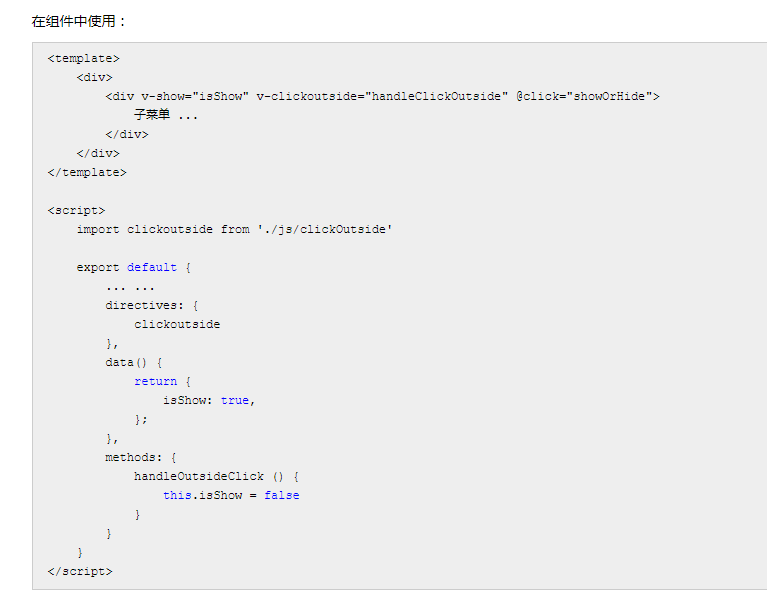Click the closing </script> tag
Screen dimensions: 767x603
[80, 571]
